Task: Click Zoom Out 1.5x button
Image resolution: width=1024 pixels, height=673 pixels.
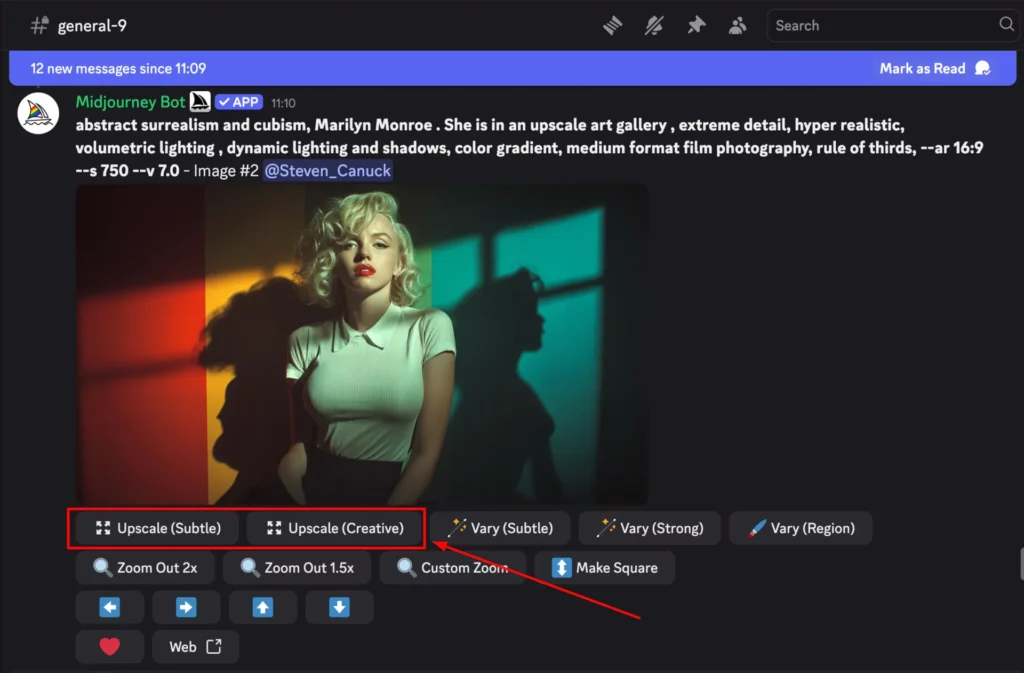Action: click(297, 568)
